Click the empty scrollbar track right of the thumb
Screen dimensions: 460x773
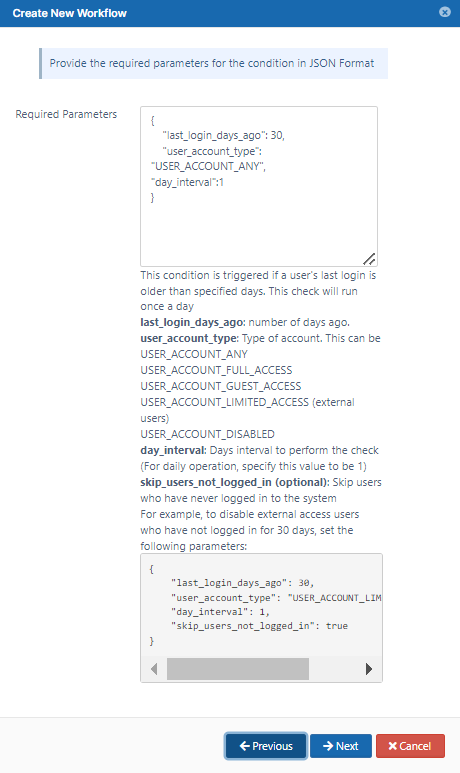point(335,669)
